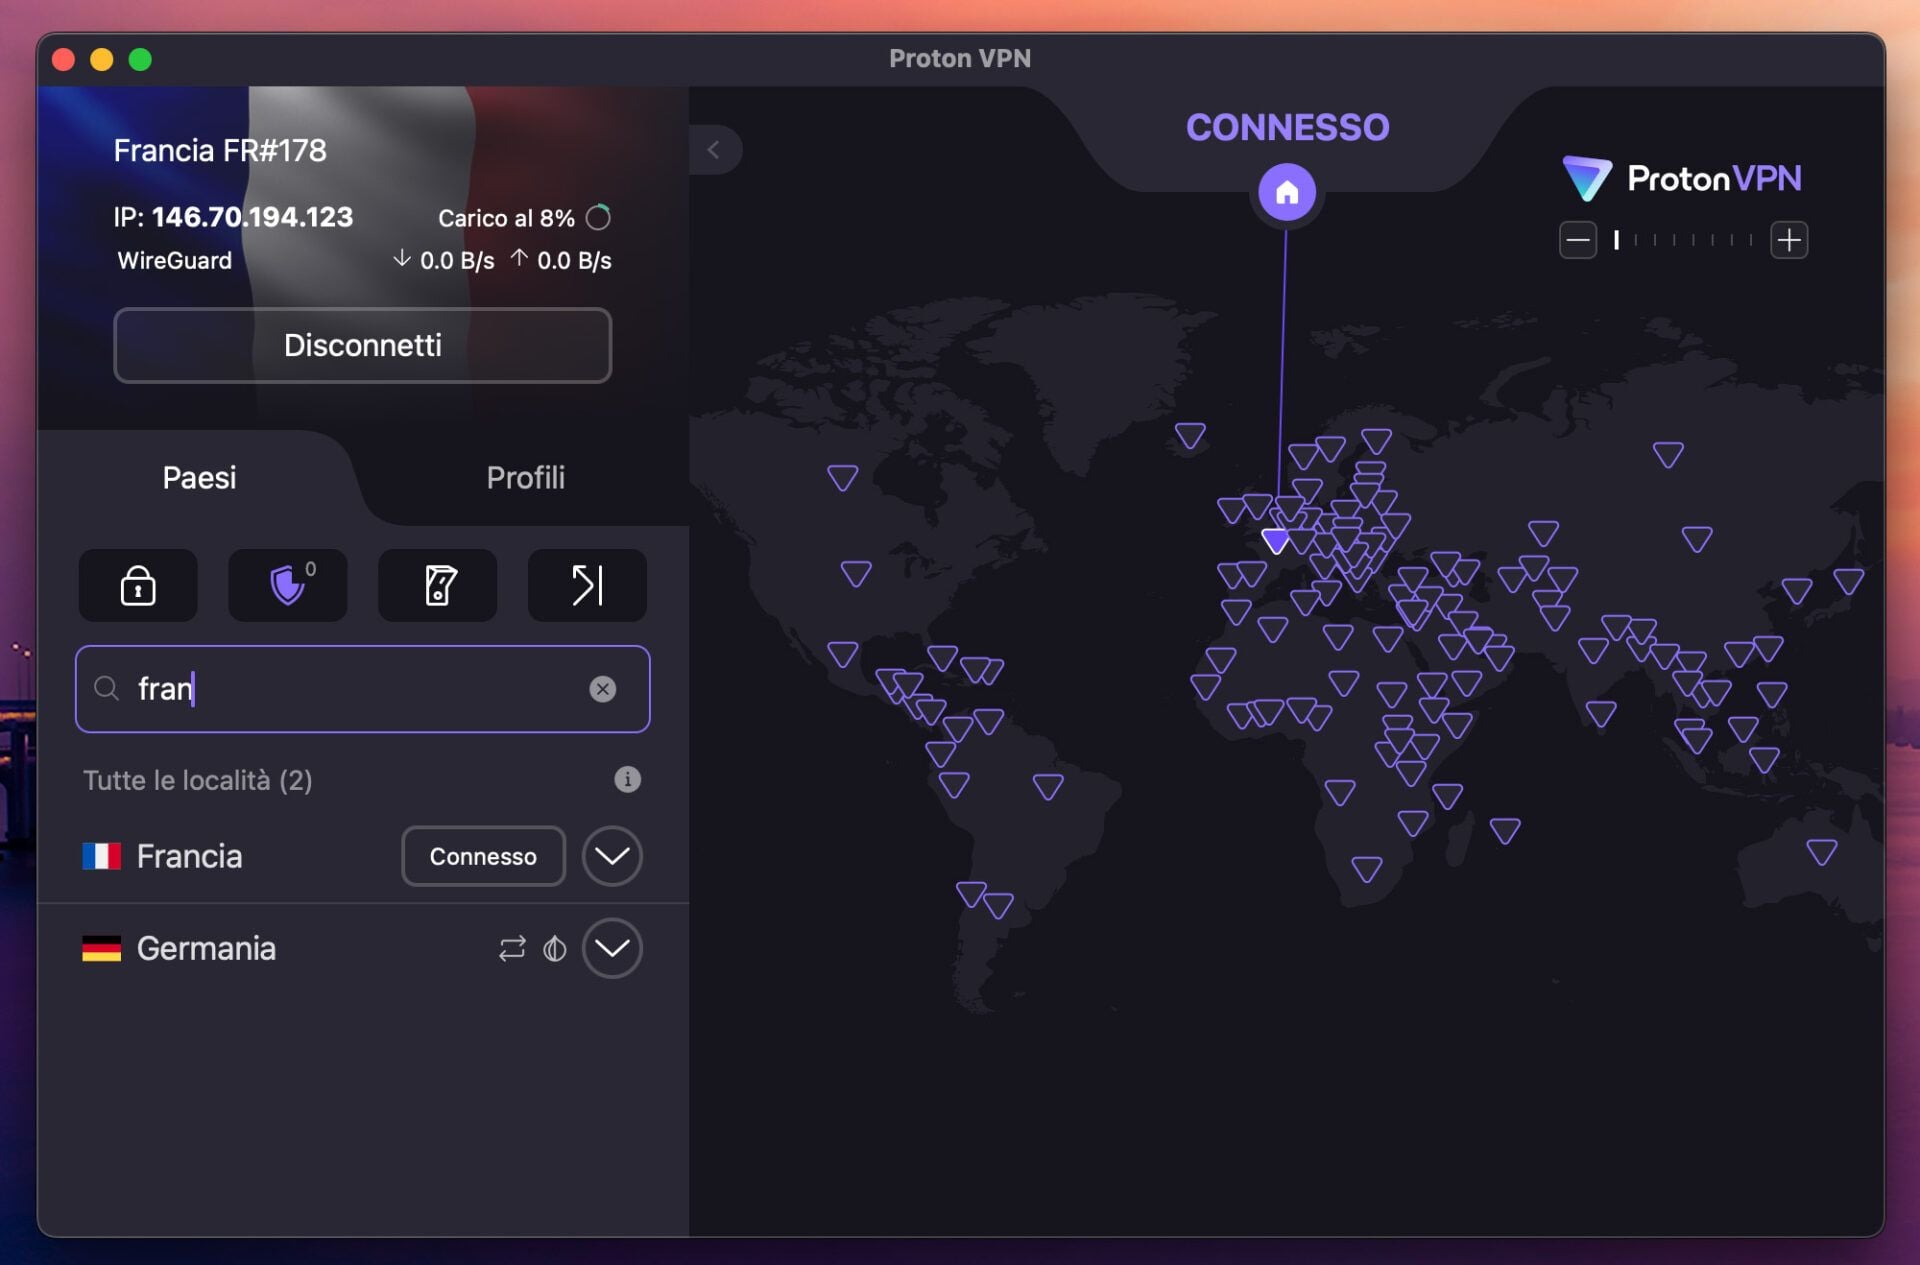Image resolution: width=1920 pixels, height=1265 pixels.
Task: Click the P2P icon next to Germania
Action: [511, 948]
